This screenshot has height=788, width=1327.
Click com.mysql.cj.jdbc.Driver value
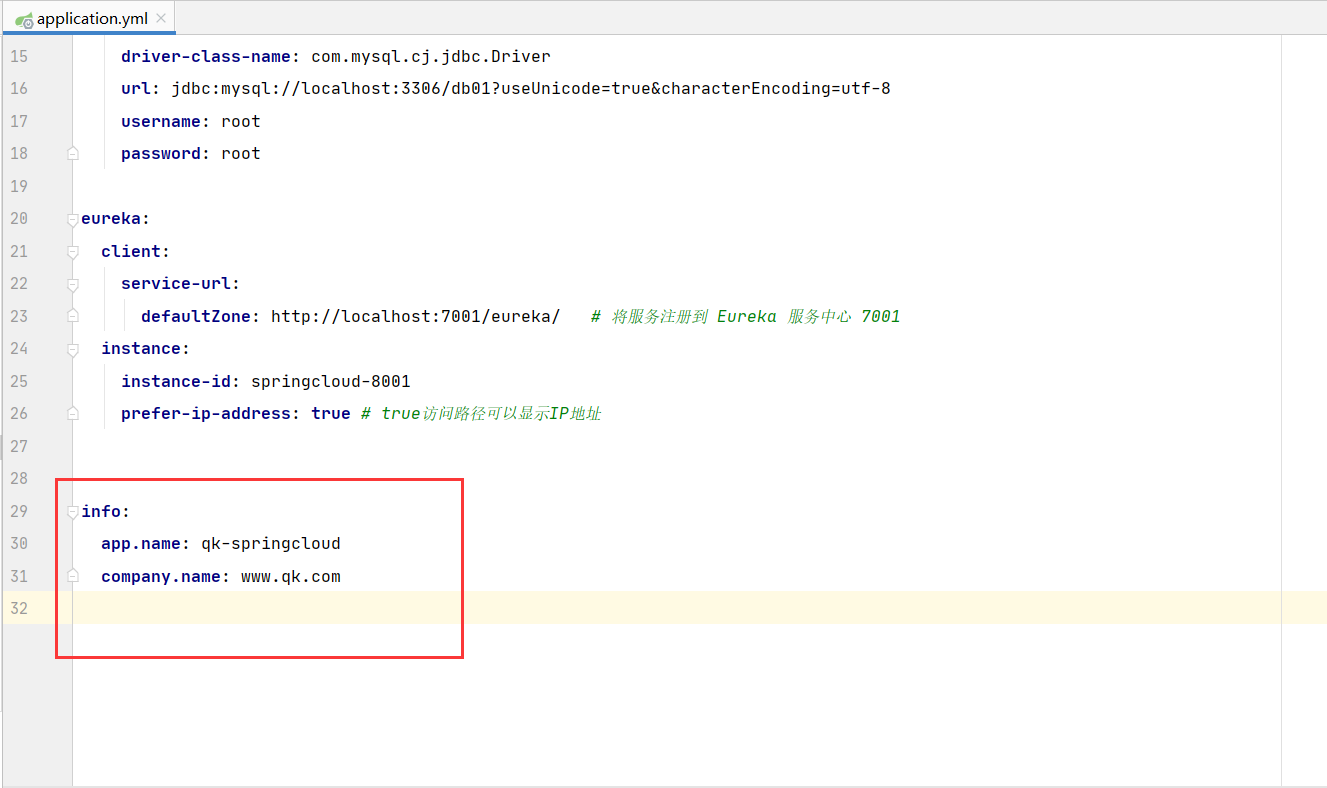point(431,56)
